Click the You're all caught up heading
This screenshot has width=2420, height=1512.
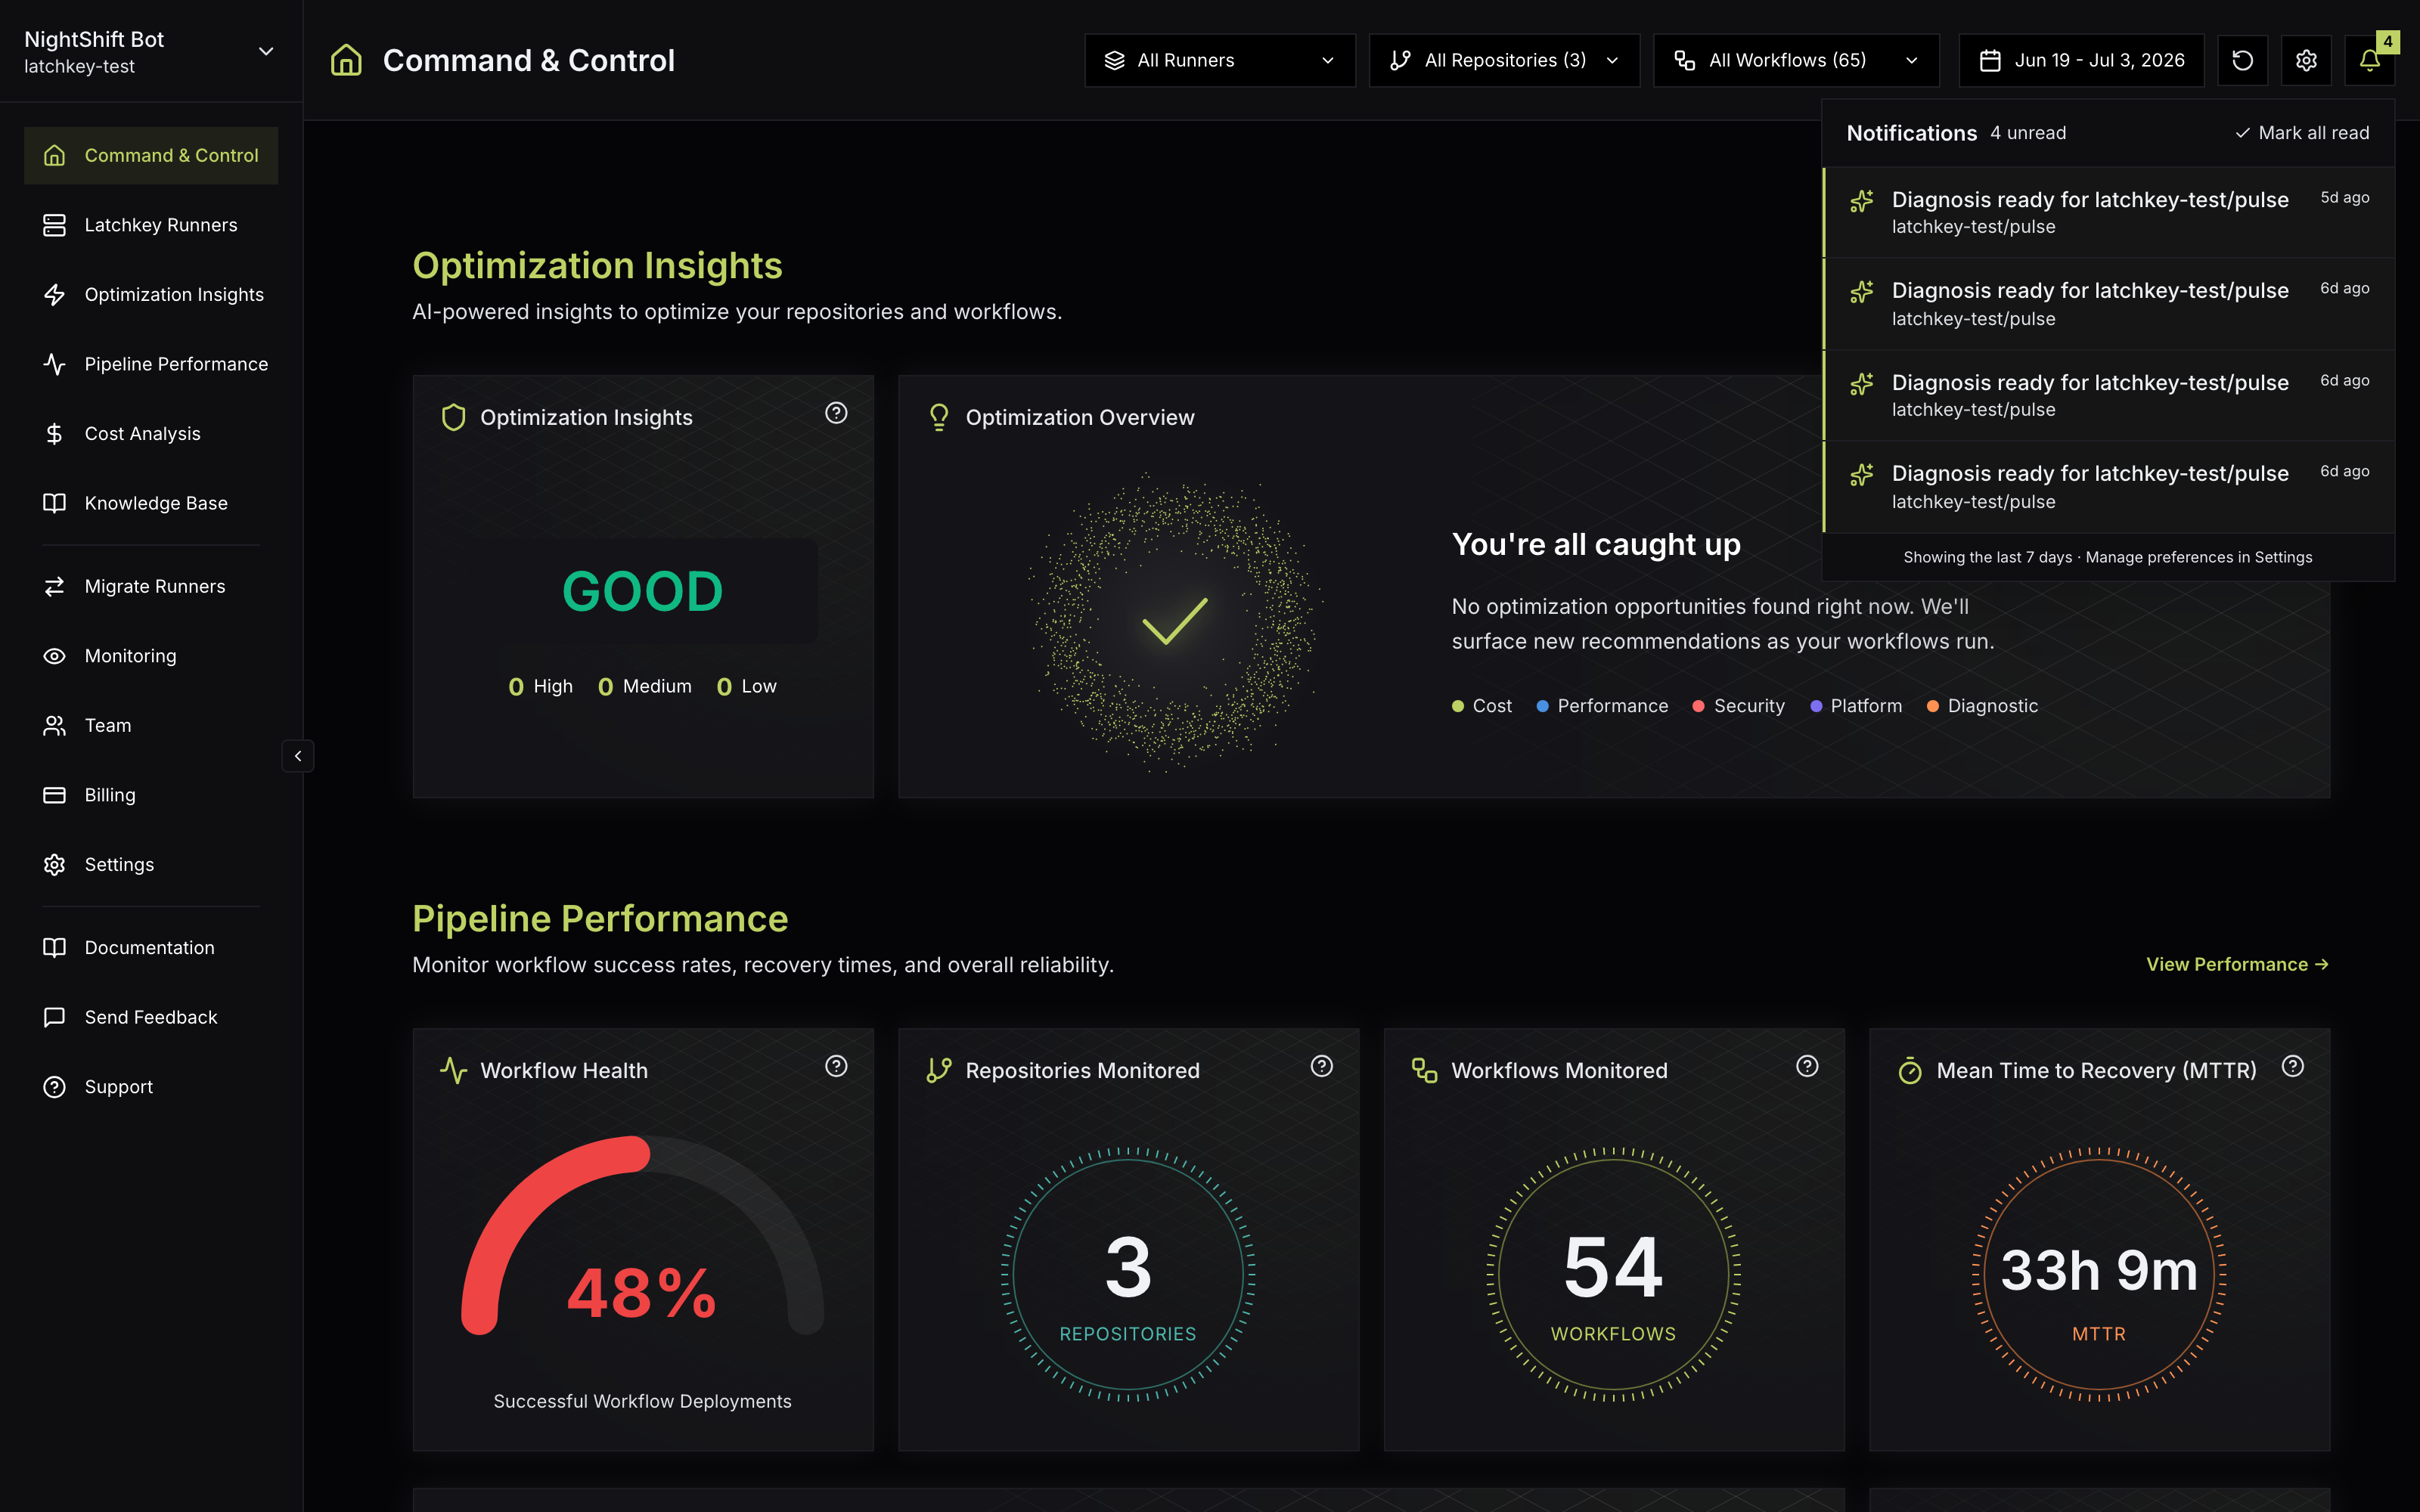pyautogui.click(x=1596, y=544)
